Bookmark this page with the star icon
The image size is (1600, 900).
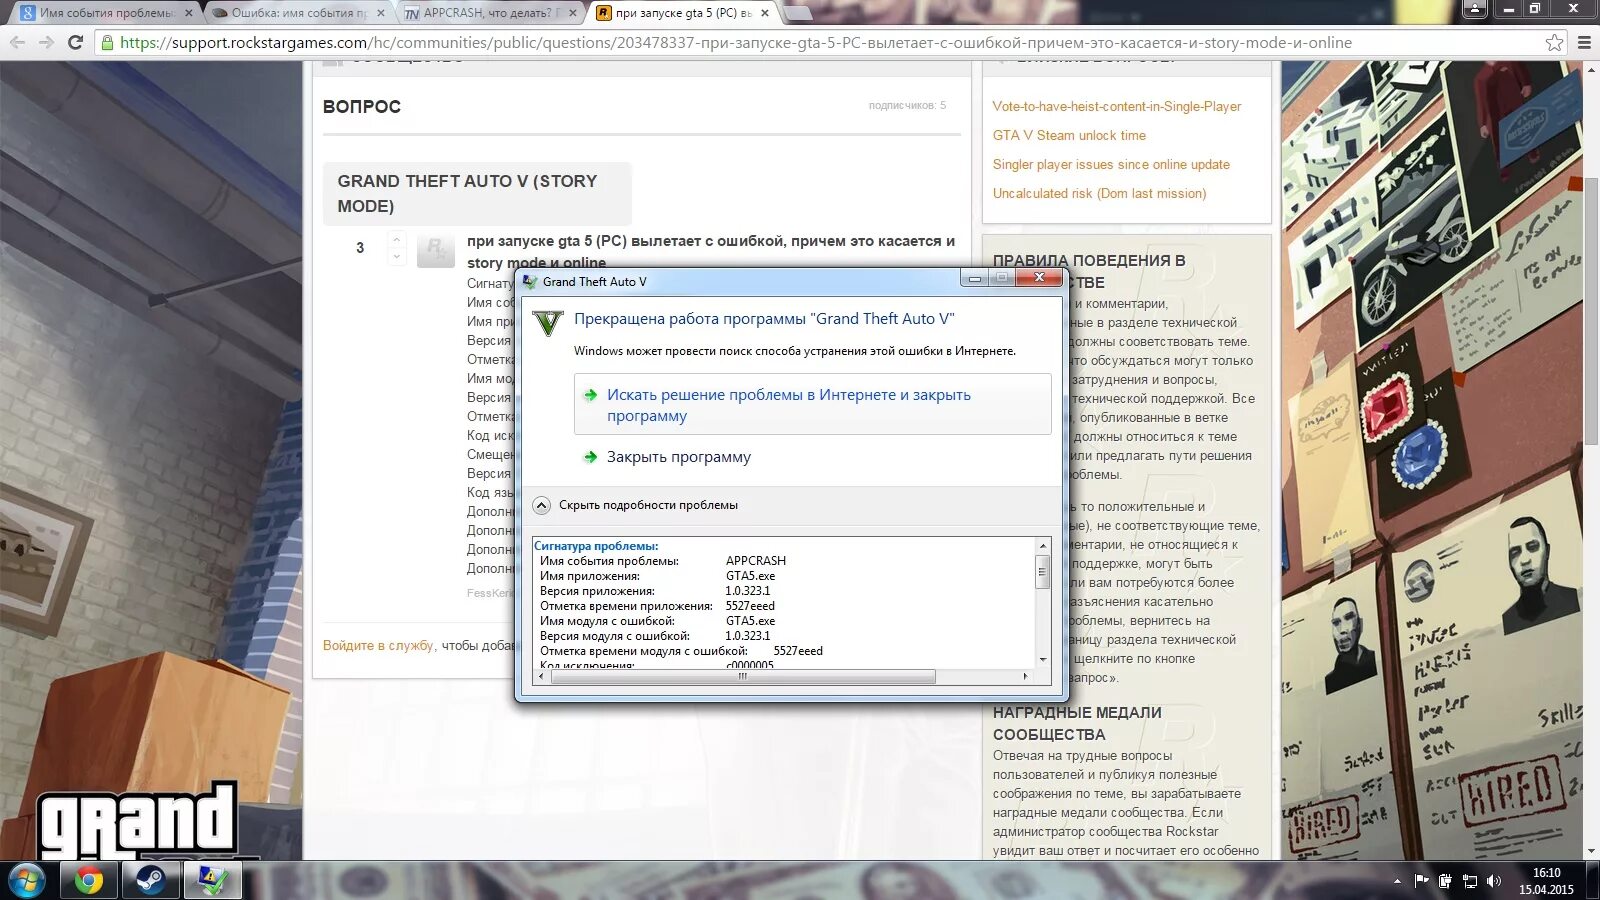(x=1554, y=42)
